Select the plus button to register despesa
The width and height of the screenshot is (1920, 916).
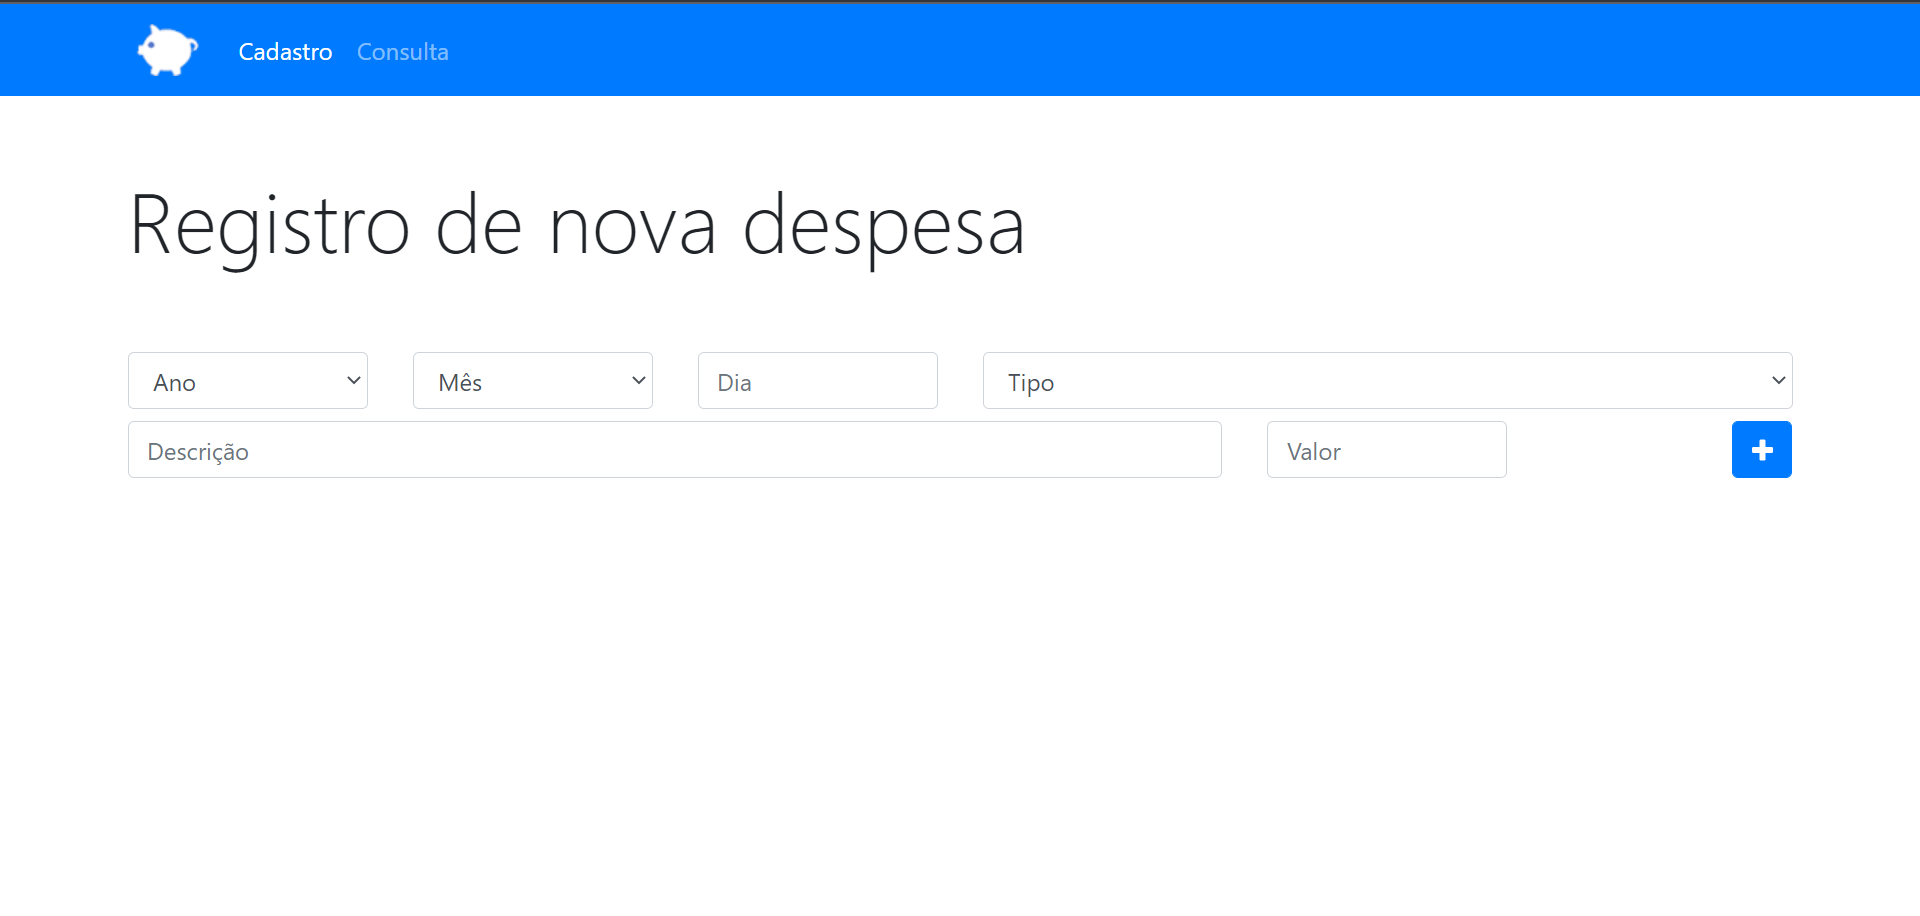pyautogui.click(x=1761, y=449)
